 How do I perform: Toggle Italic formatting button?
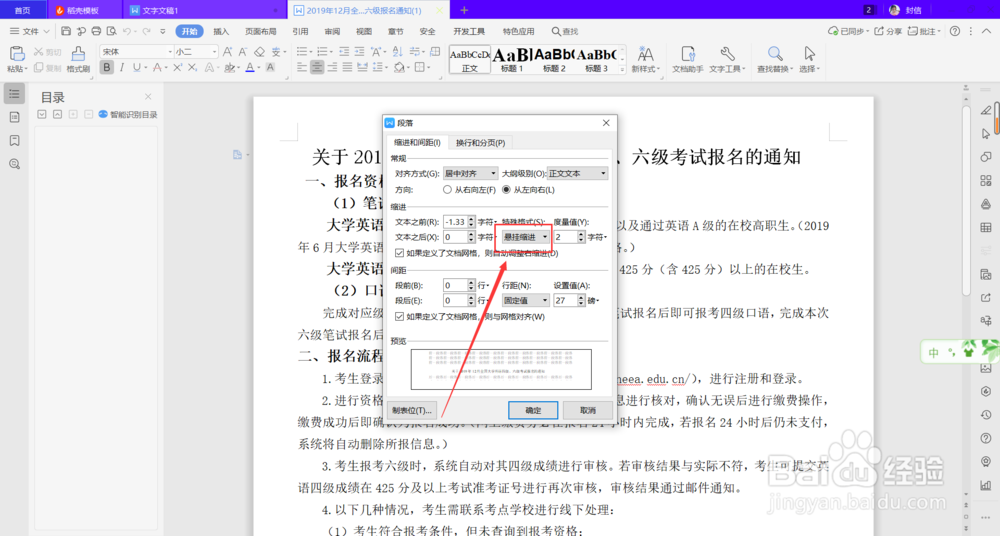tap(121, 67)
